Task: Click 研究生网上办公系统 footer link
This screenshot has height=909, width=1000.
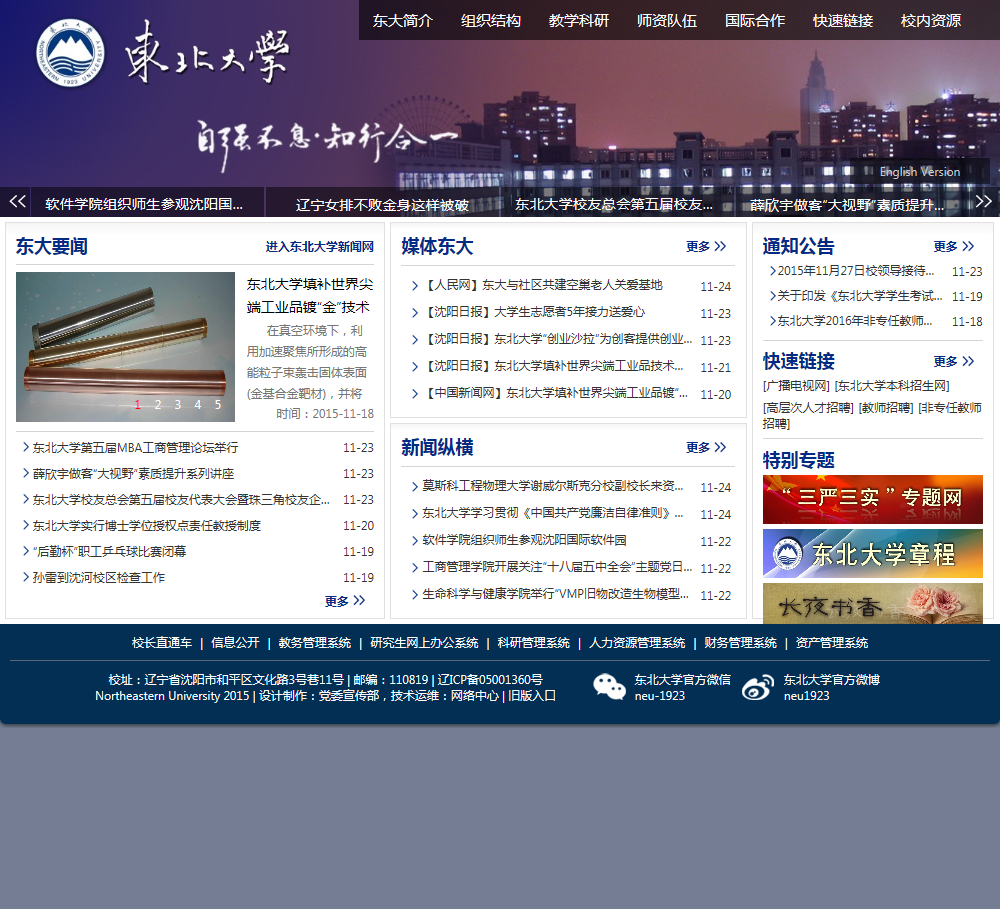Action: 424,643
